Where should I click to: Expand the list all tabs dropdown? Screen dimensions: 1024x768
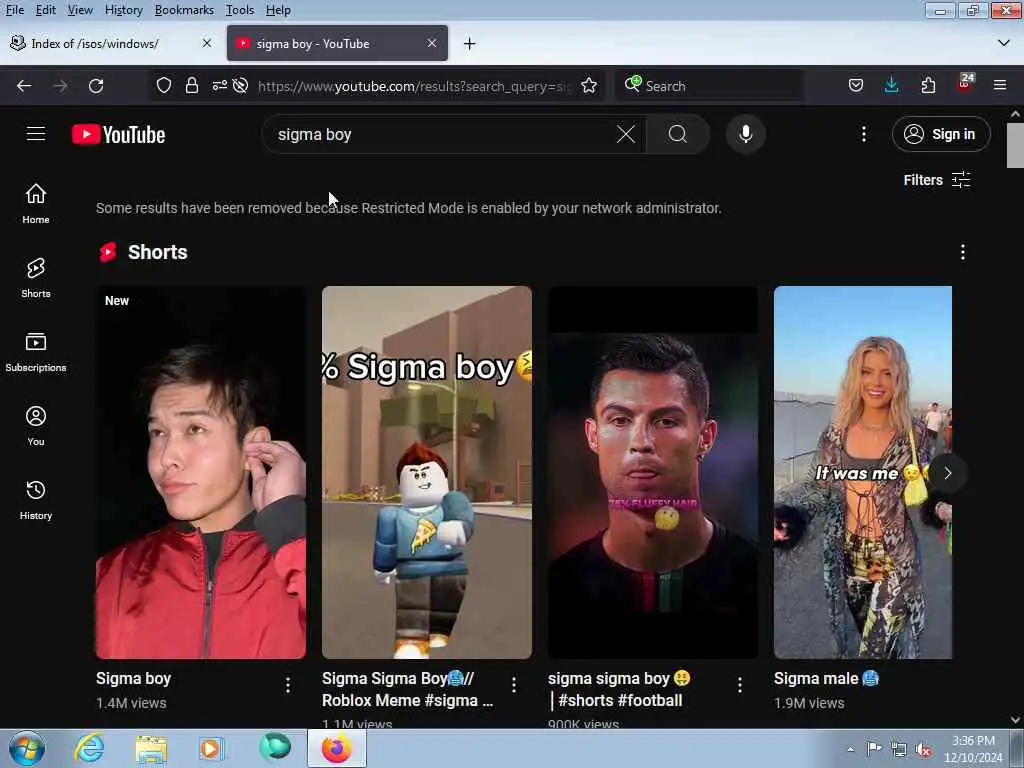[1004, 43]
